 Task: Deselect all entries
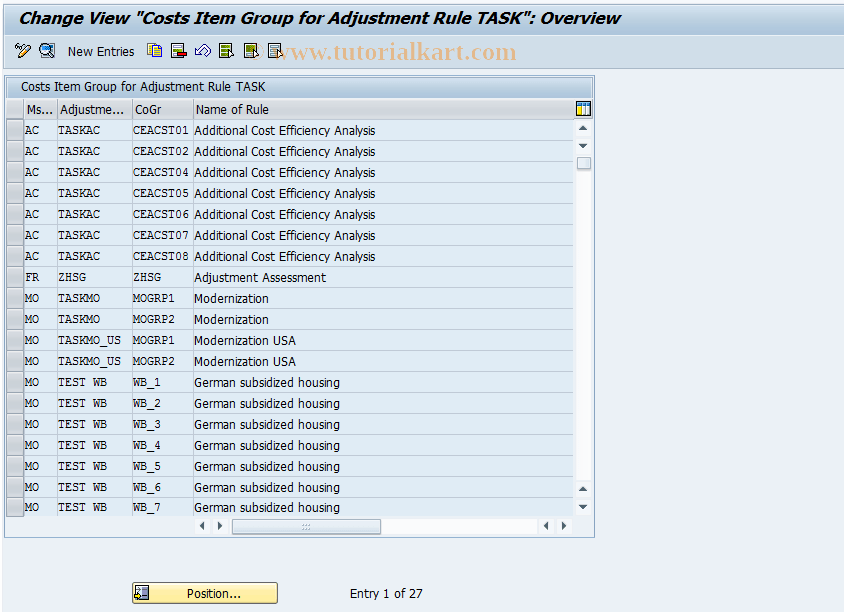point(276,50)
